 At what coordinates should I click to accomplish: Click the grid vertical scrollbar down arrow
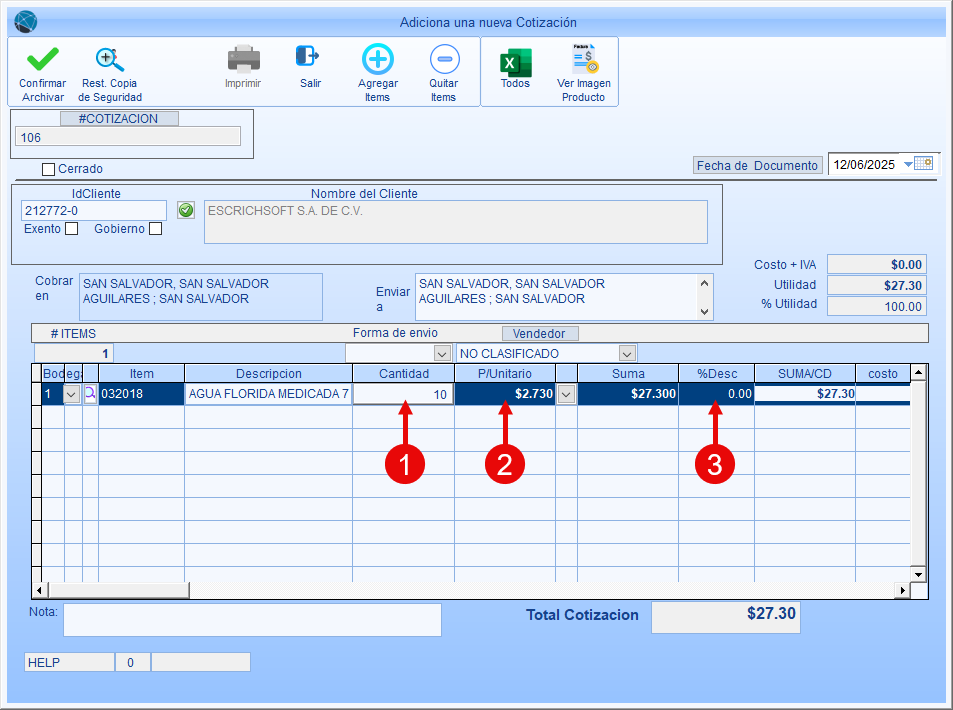(x=918, y=574)
